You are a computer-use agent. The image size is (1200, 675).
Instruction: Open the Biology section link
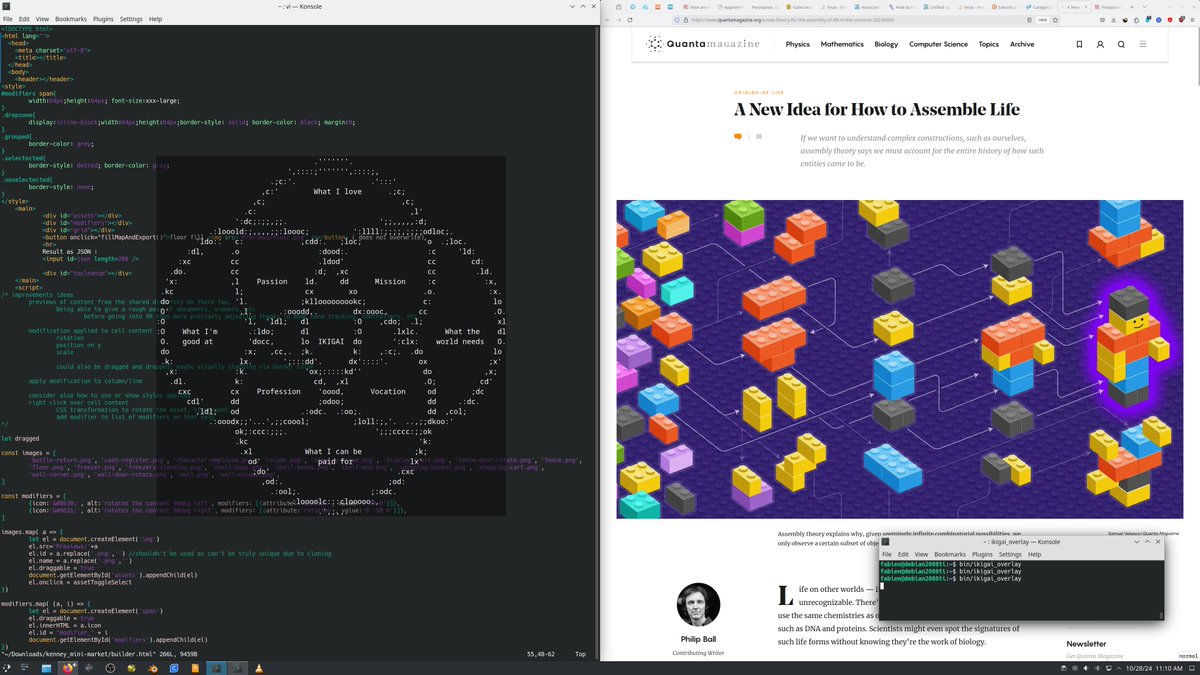pyautogui.click(x=886, y=44)
